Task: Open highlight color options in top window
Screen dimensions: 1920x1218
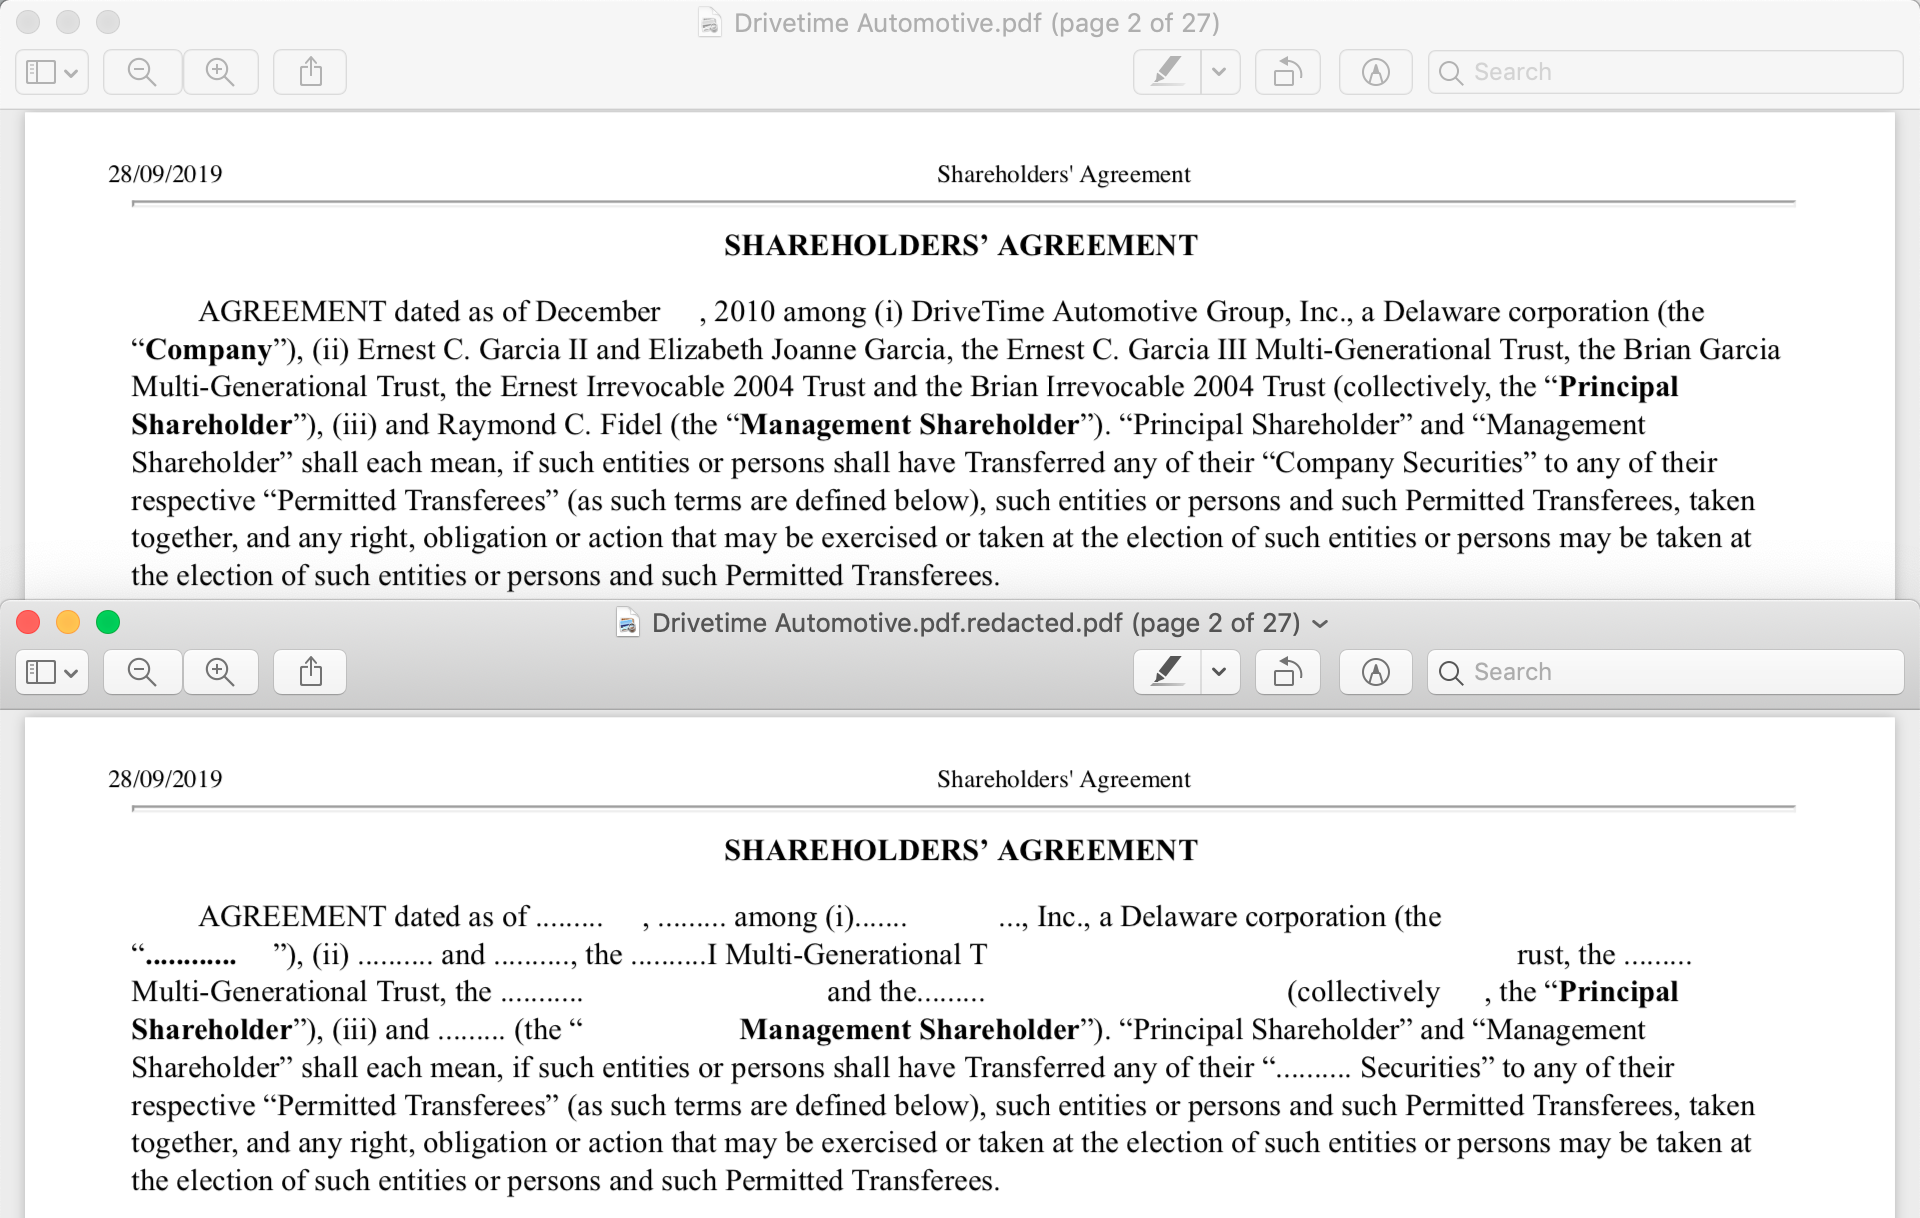Action: 1219,72
